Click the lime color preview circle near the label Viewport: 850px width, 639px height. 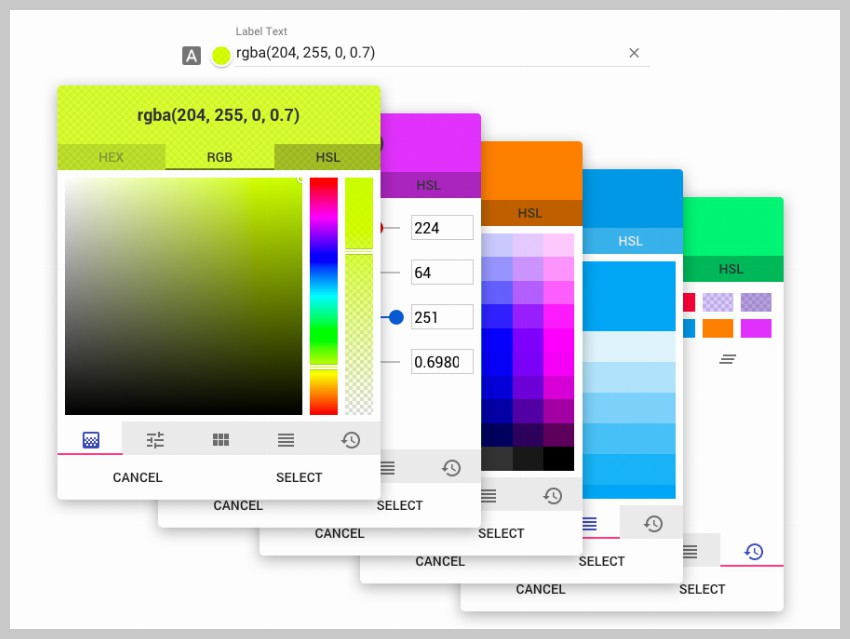221,55
